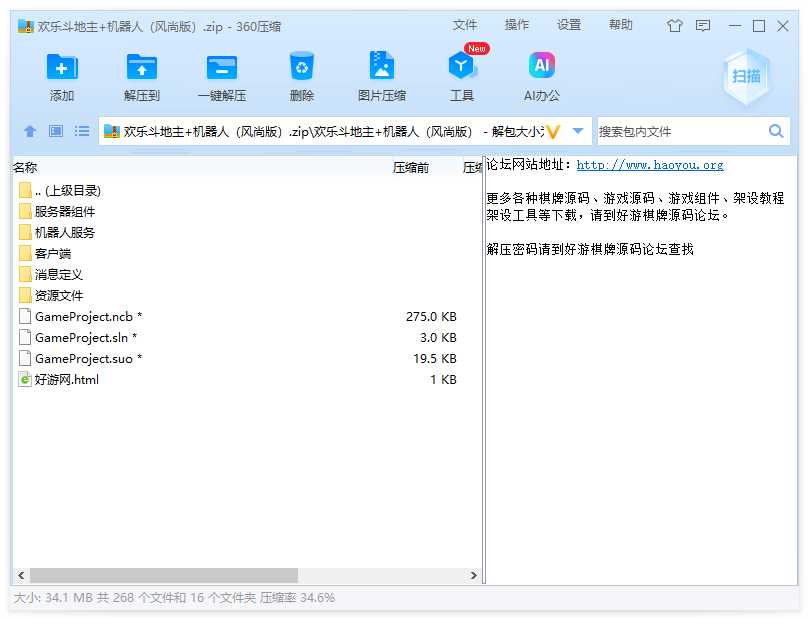Click the Add (添加) toolbar icon

[62, 67]
